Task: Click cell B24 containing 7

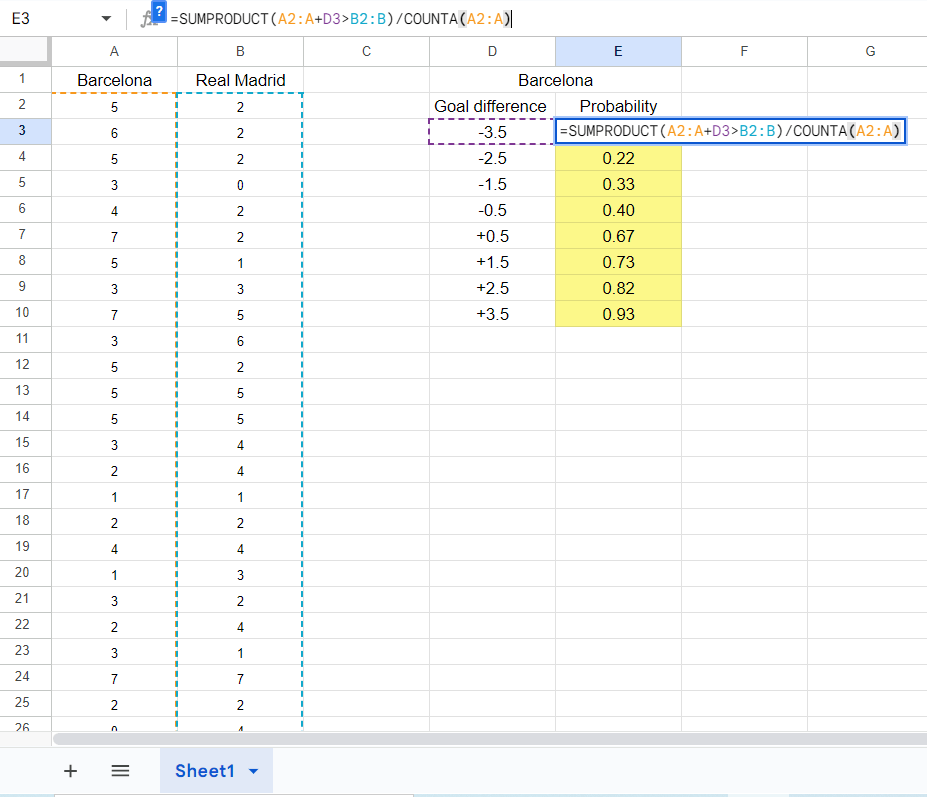Action: pyautogui.click(x=240, y=678)
